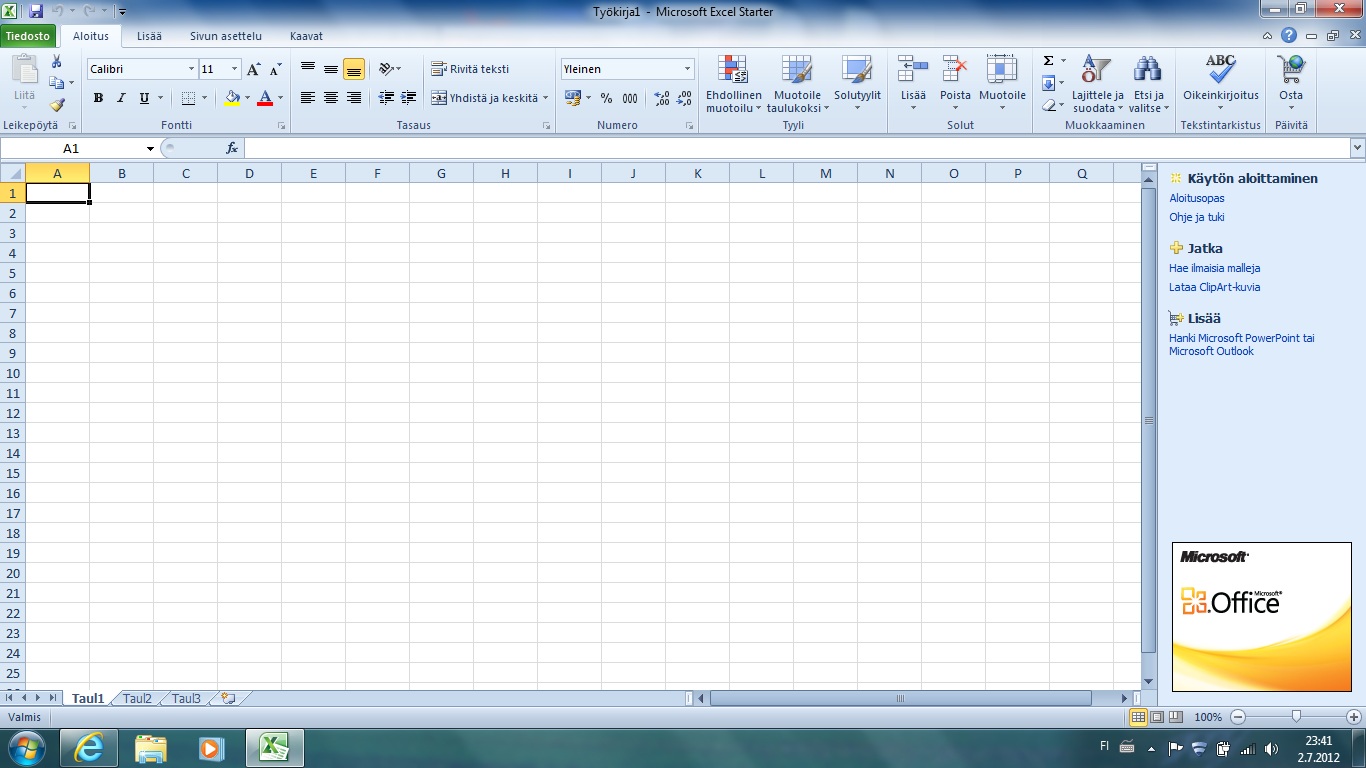Viewport: 1366px width, 768px height.
Task: Click the Muotoile taulukoksi icon
Action: coord(797,70)
